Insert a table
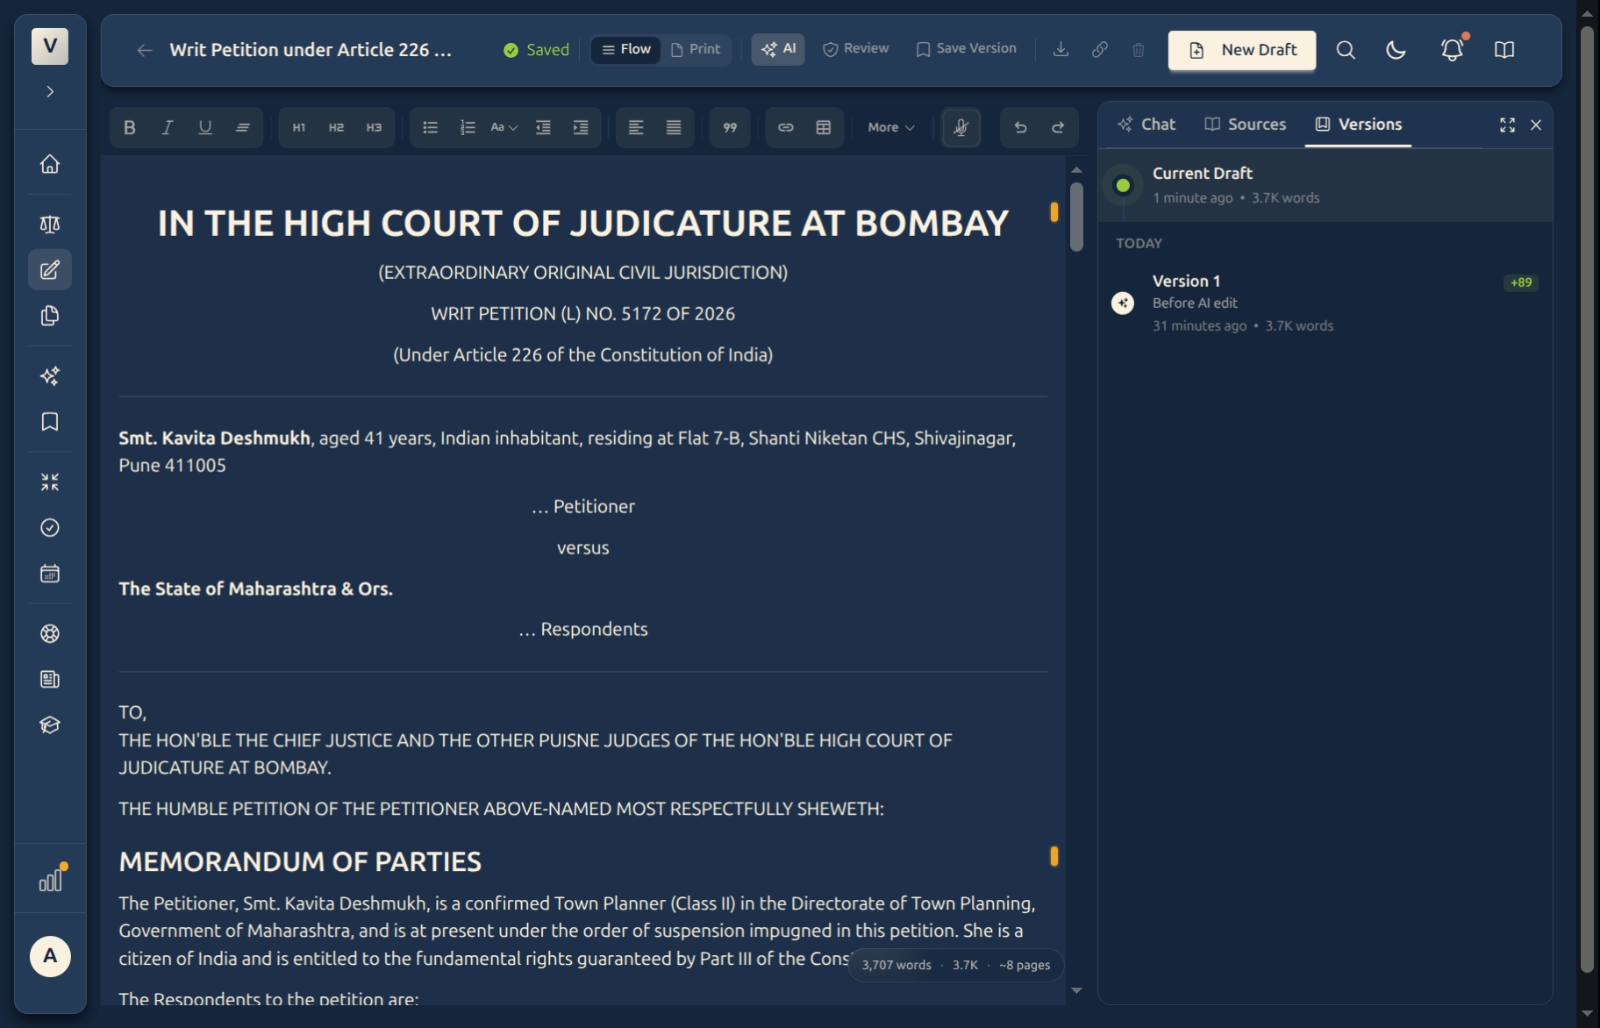Screen dimensions: 1600x1028 [823, 127]
